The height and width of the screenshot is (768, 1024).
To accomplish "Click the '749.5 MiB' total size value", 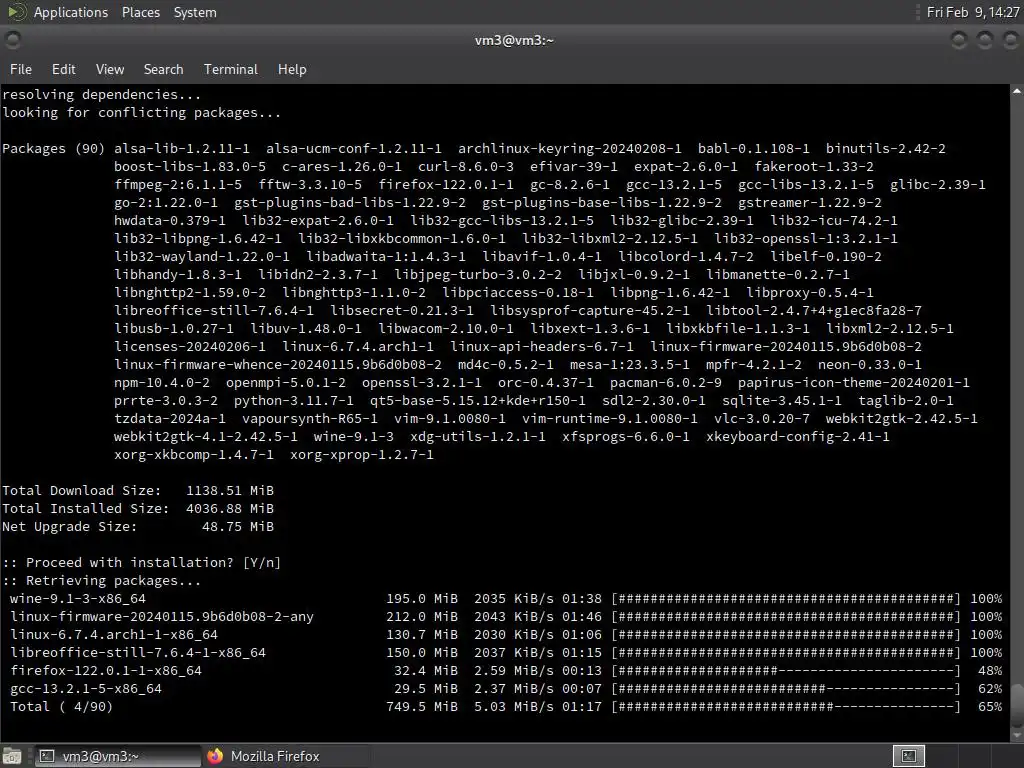I will 422,707.
